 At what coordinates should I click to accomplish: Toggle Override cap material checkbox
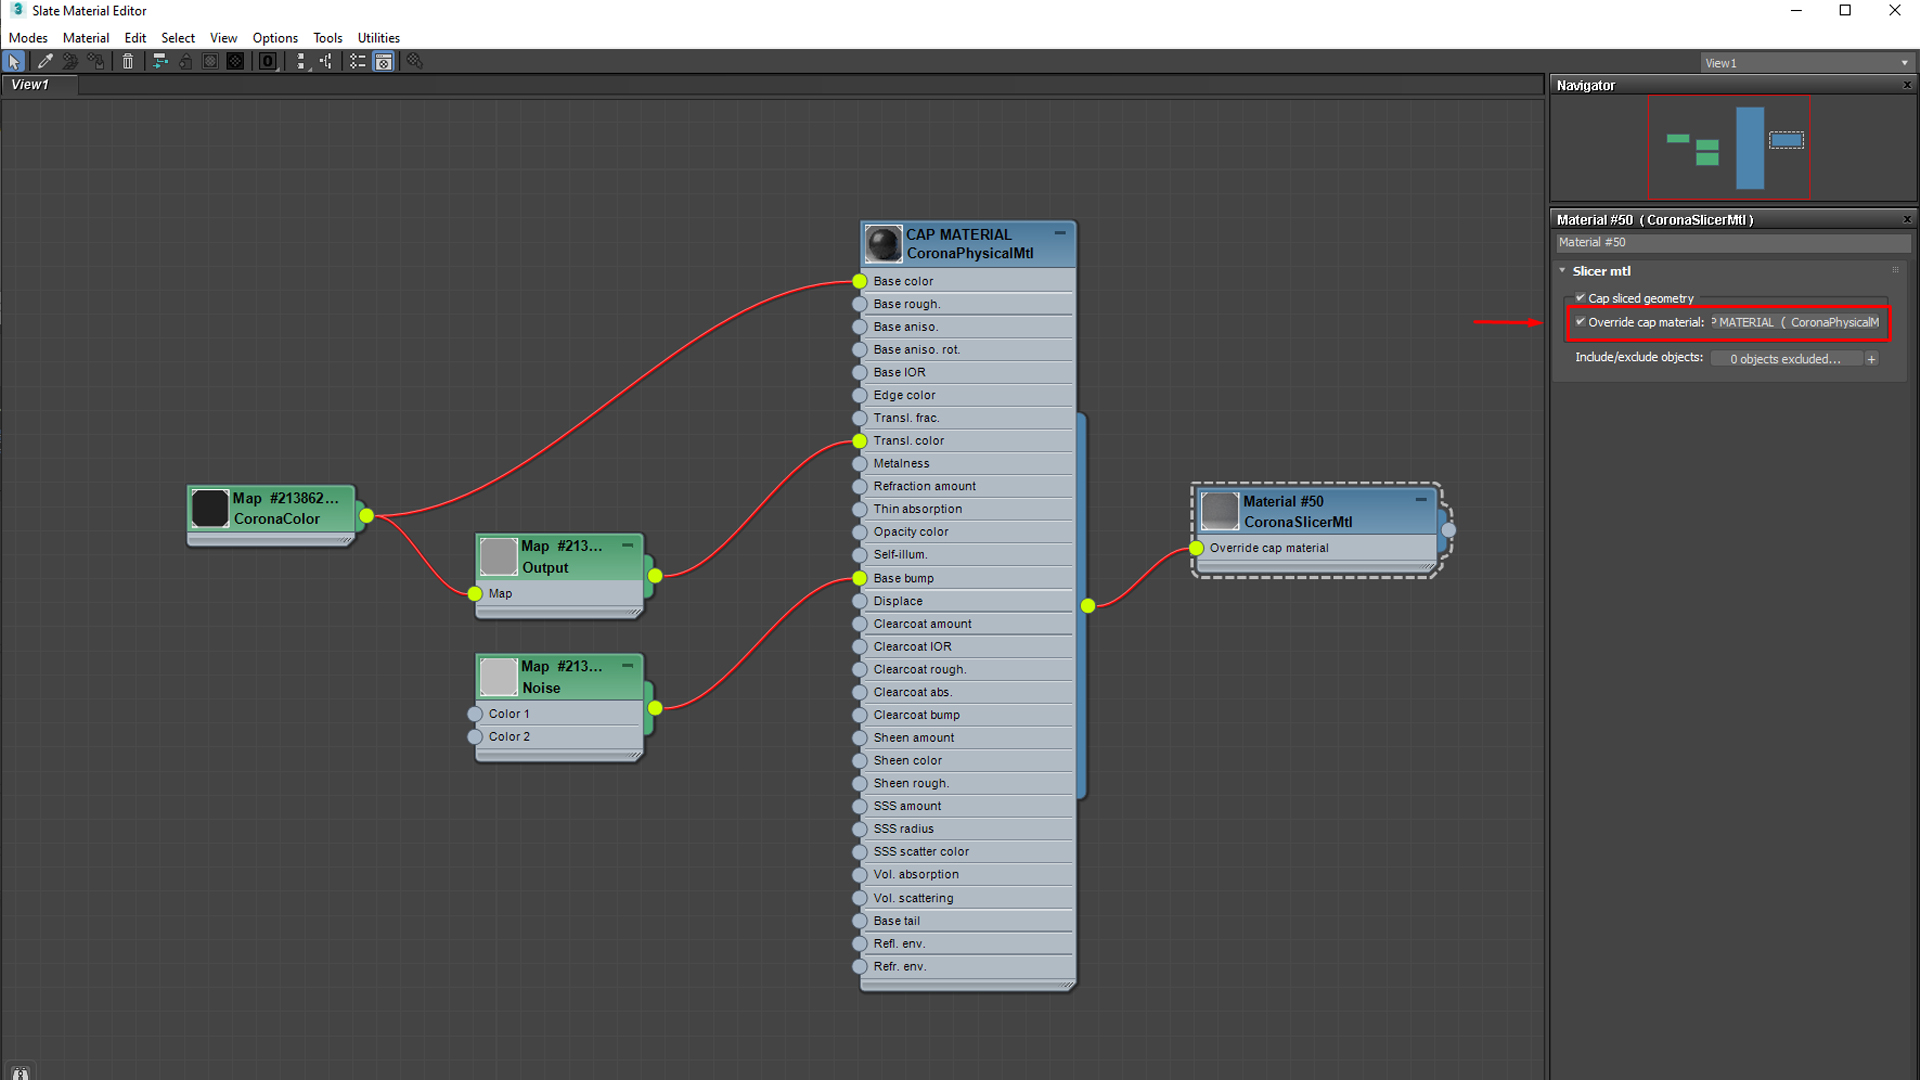1581,321
